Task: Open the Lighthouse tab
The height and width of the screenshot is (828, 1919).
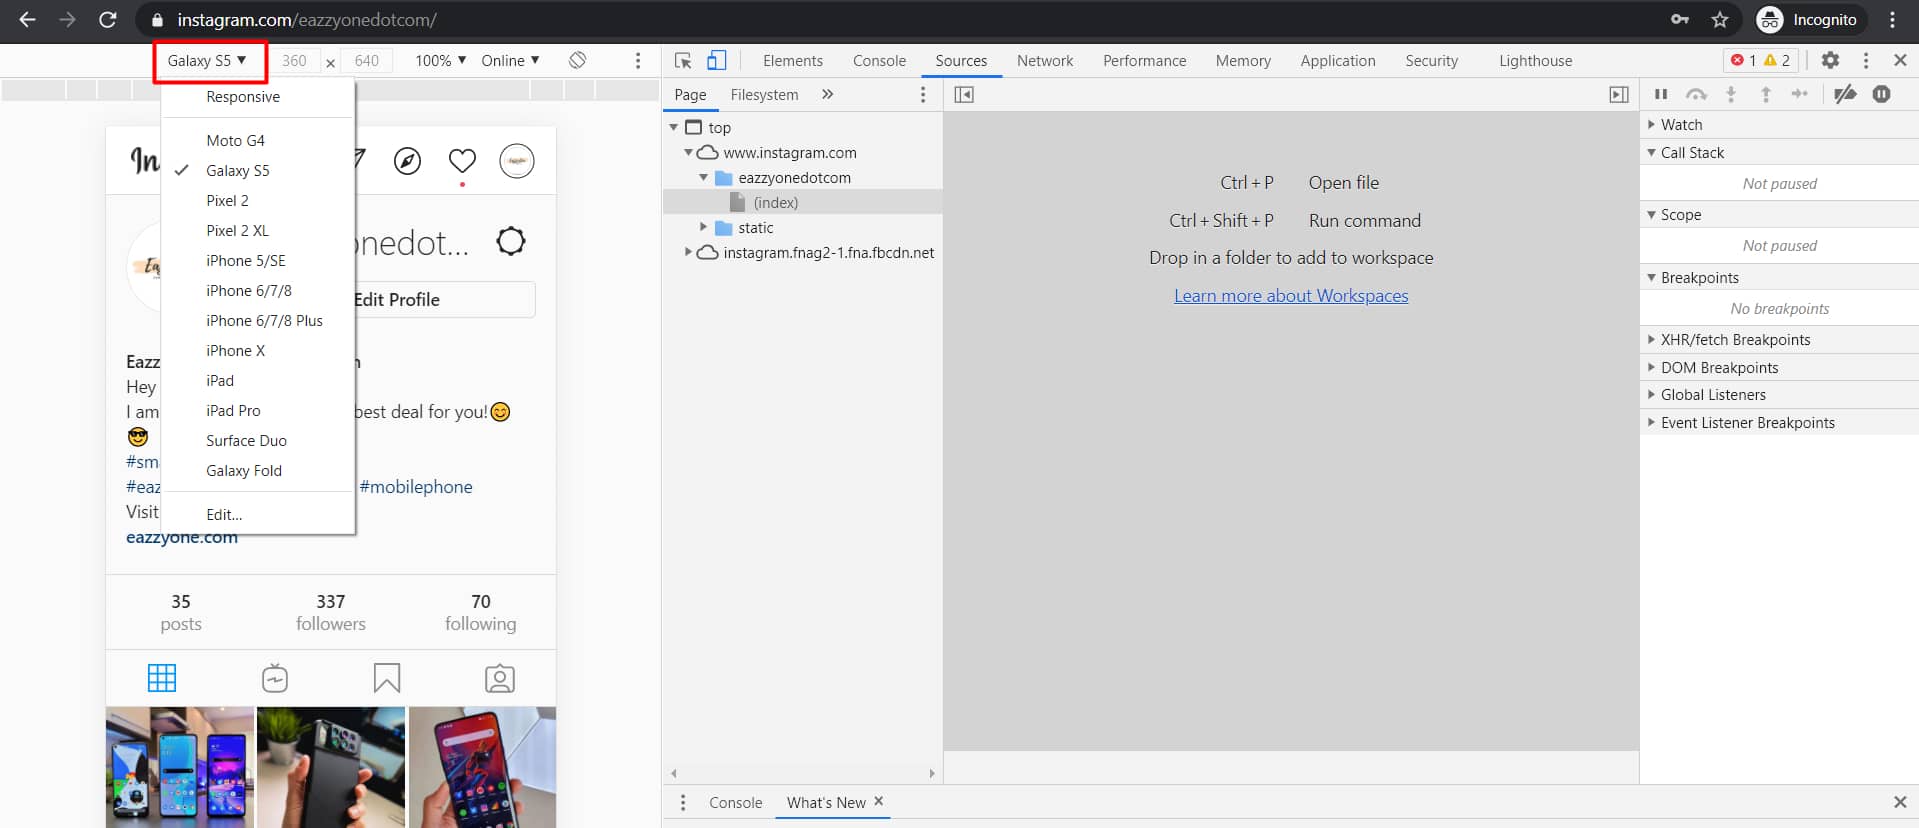Action: tap(1536, 61)
